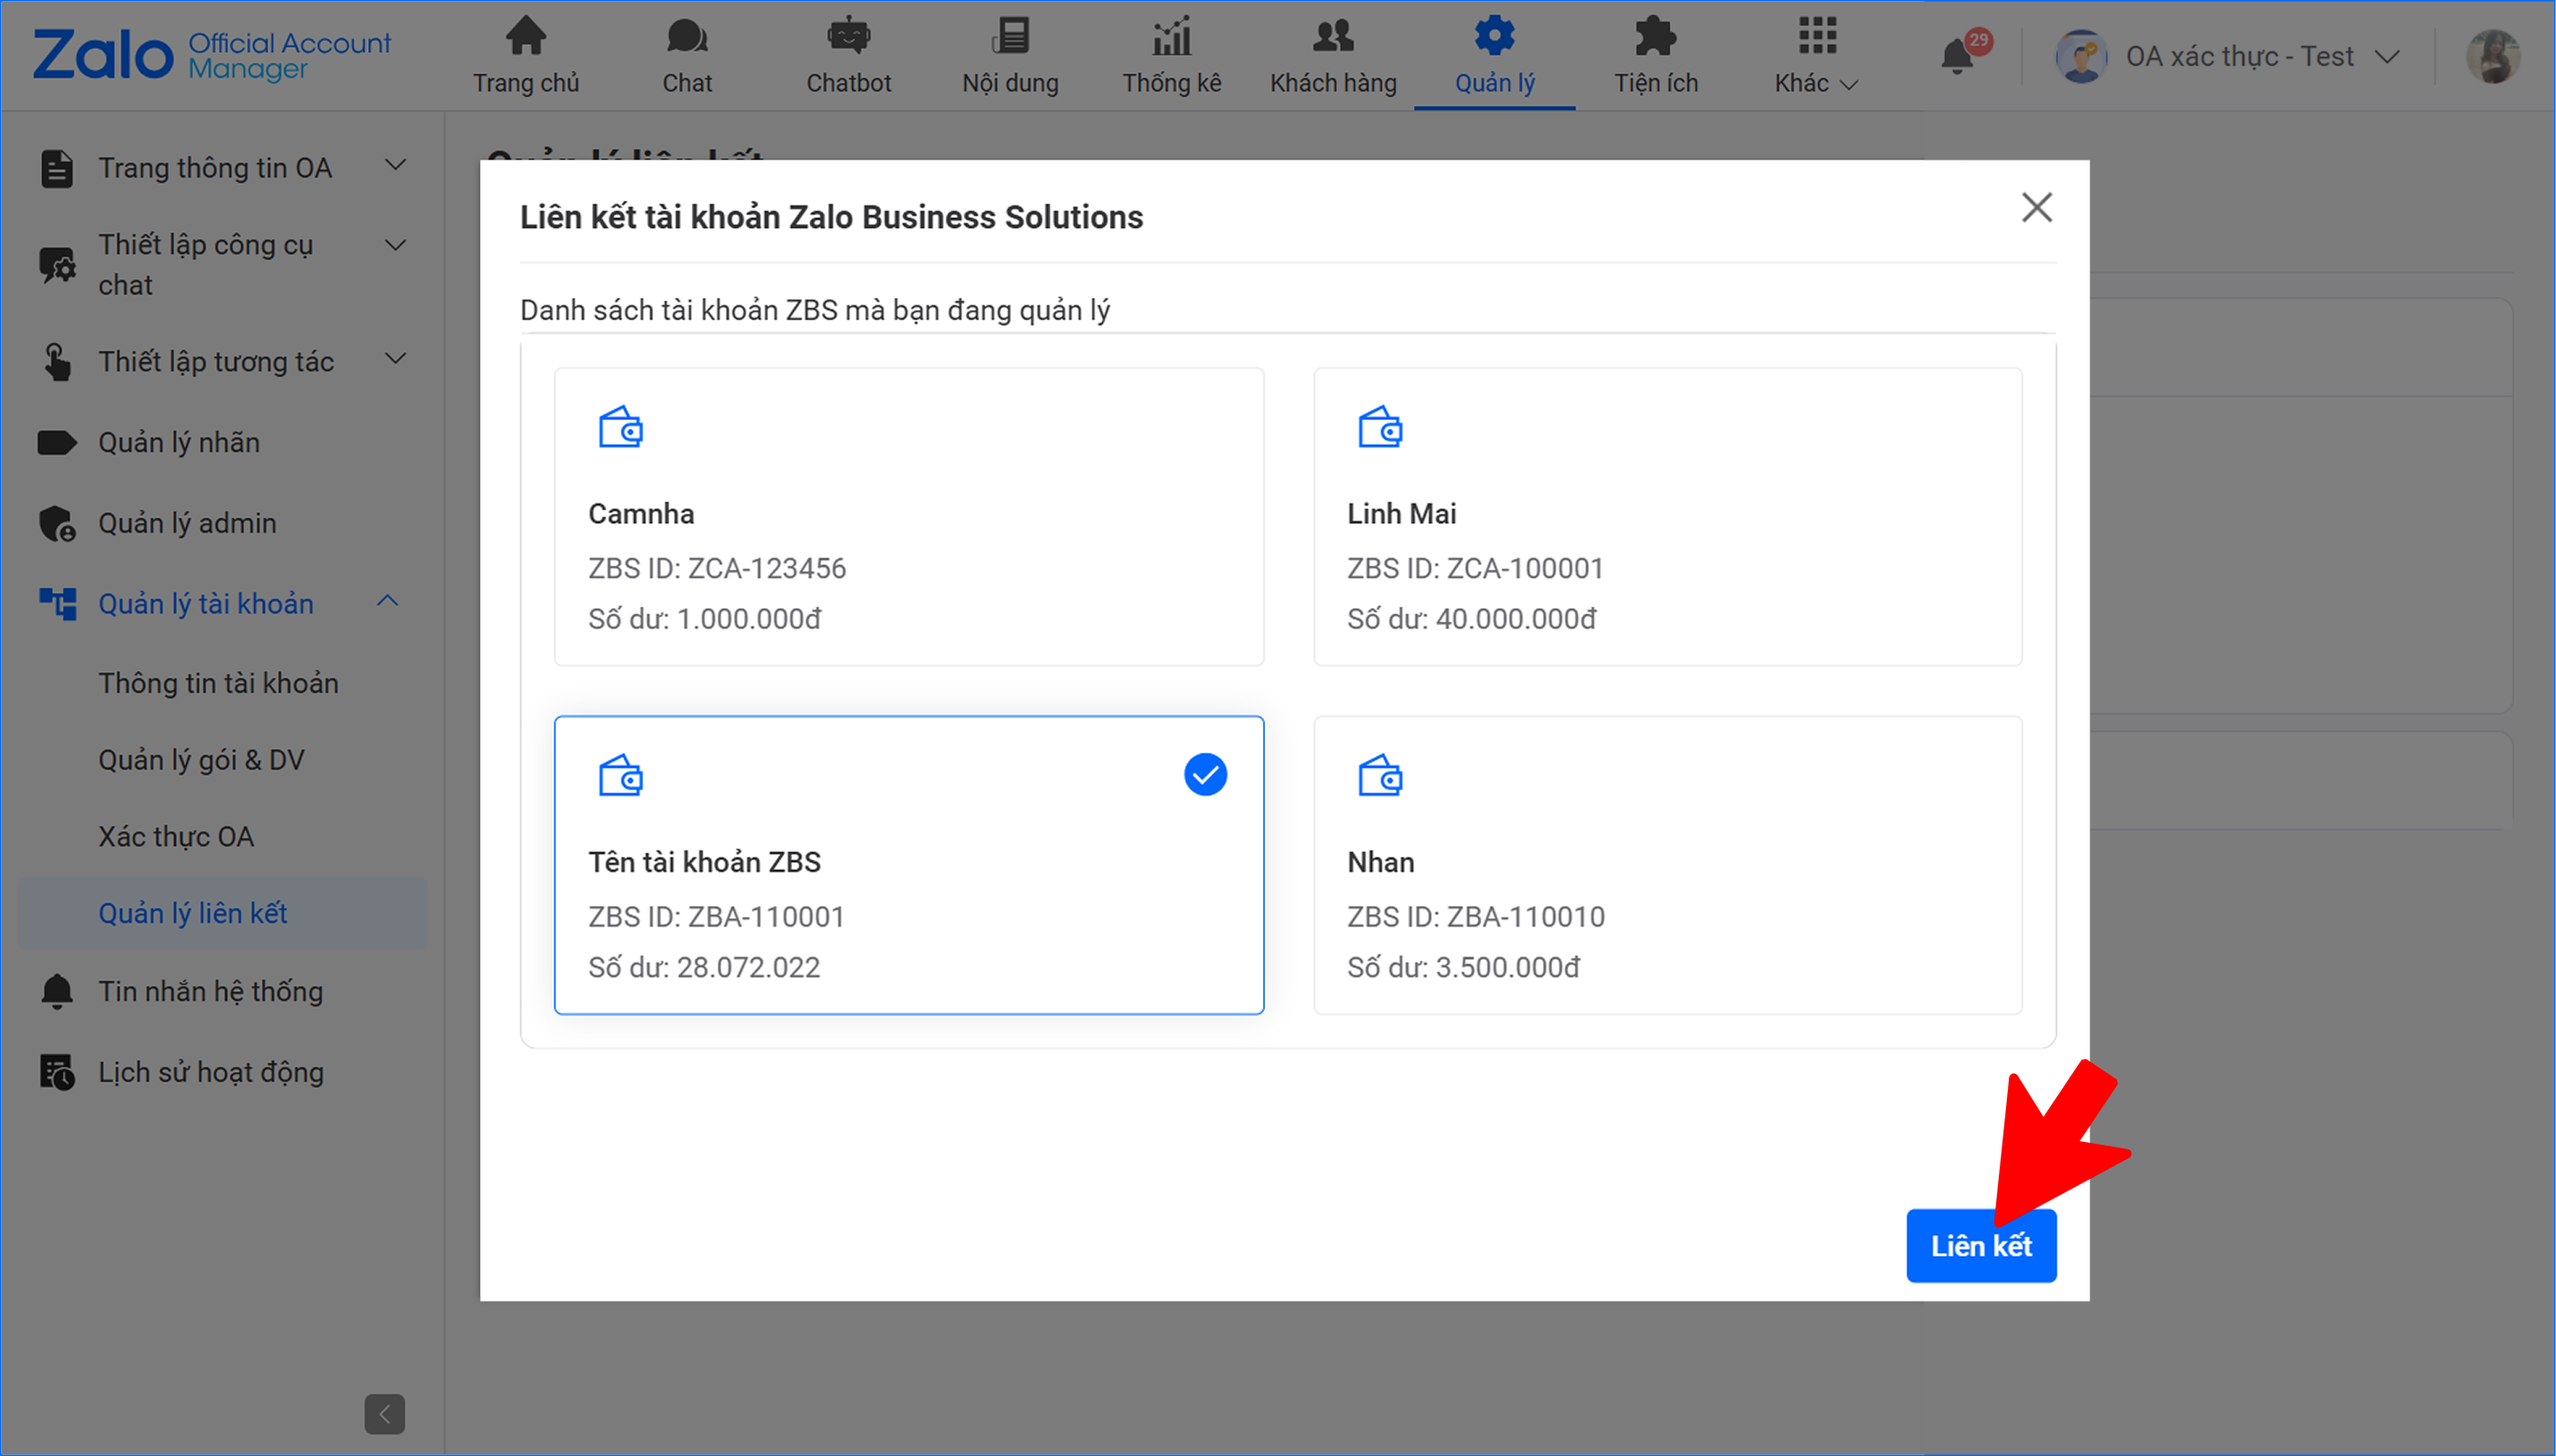
Task: Open the Khách hàng customers icon
Action: (1332, 37)
